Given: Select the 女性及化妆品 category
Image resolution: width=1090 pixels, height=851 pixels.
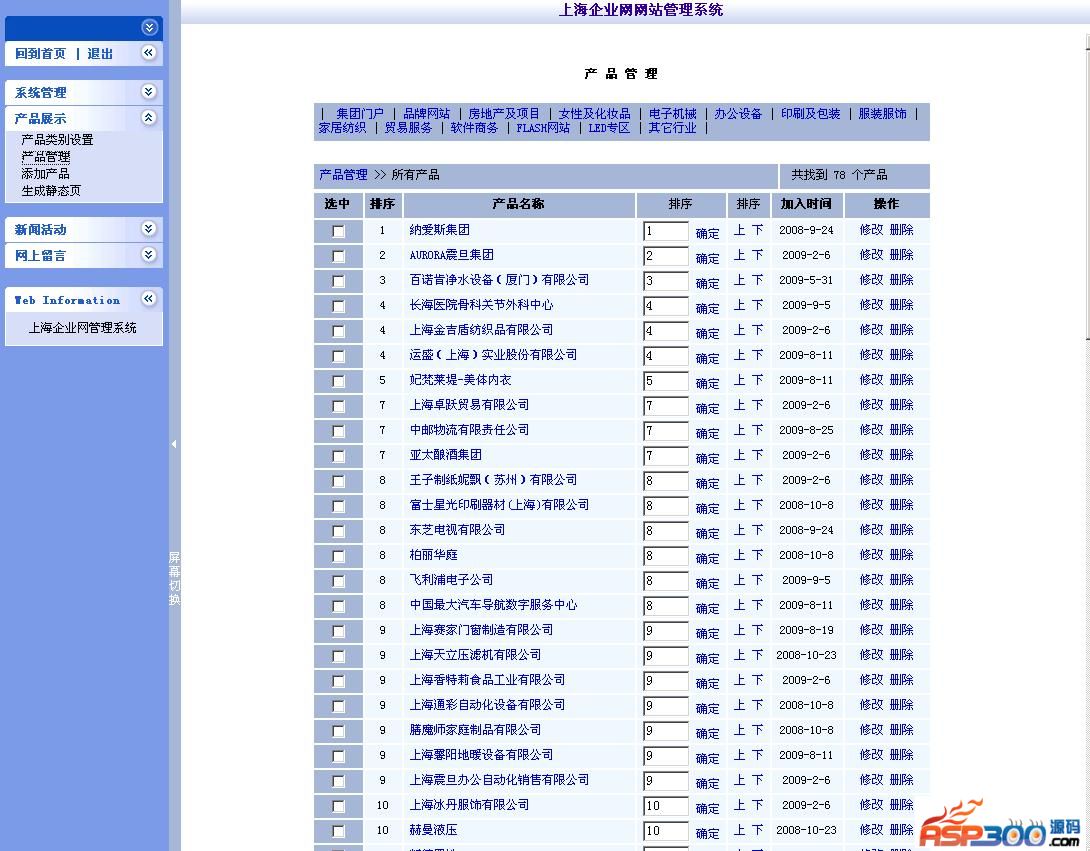Looking at the screenshot, I should (x=594, y=113).
